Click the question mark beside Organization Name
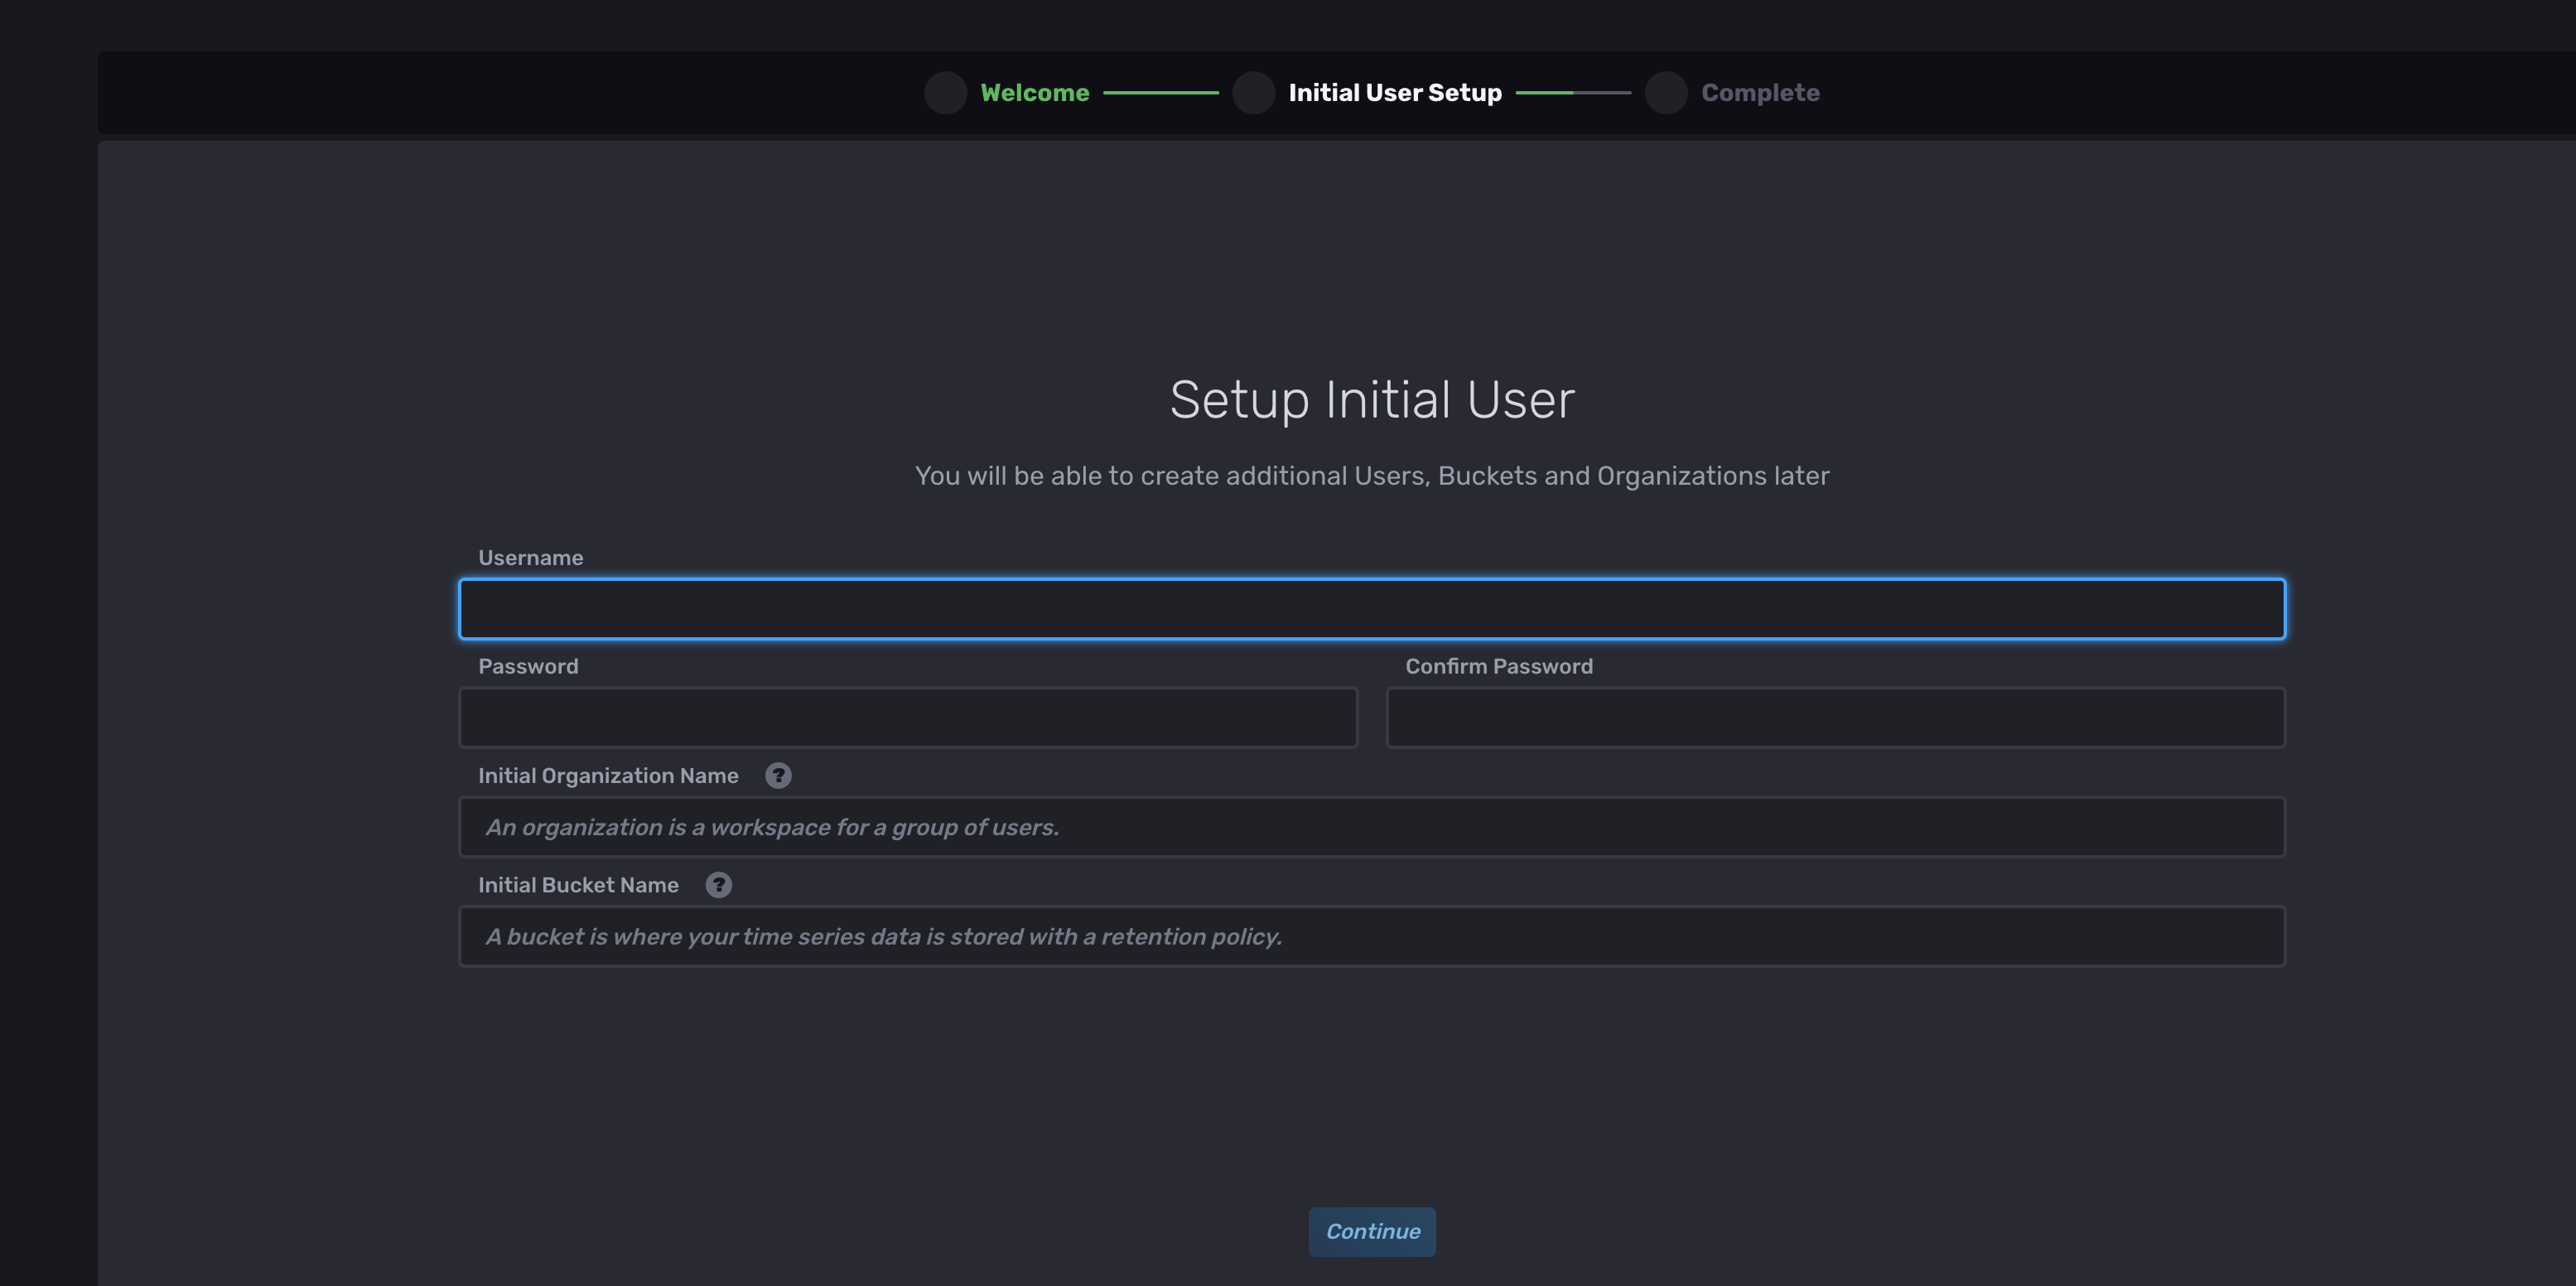This screenshot has height=1286, width=2576. click(x=779, y=774)
